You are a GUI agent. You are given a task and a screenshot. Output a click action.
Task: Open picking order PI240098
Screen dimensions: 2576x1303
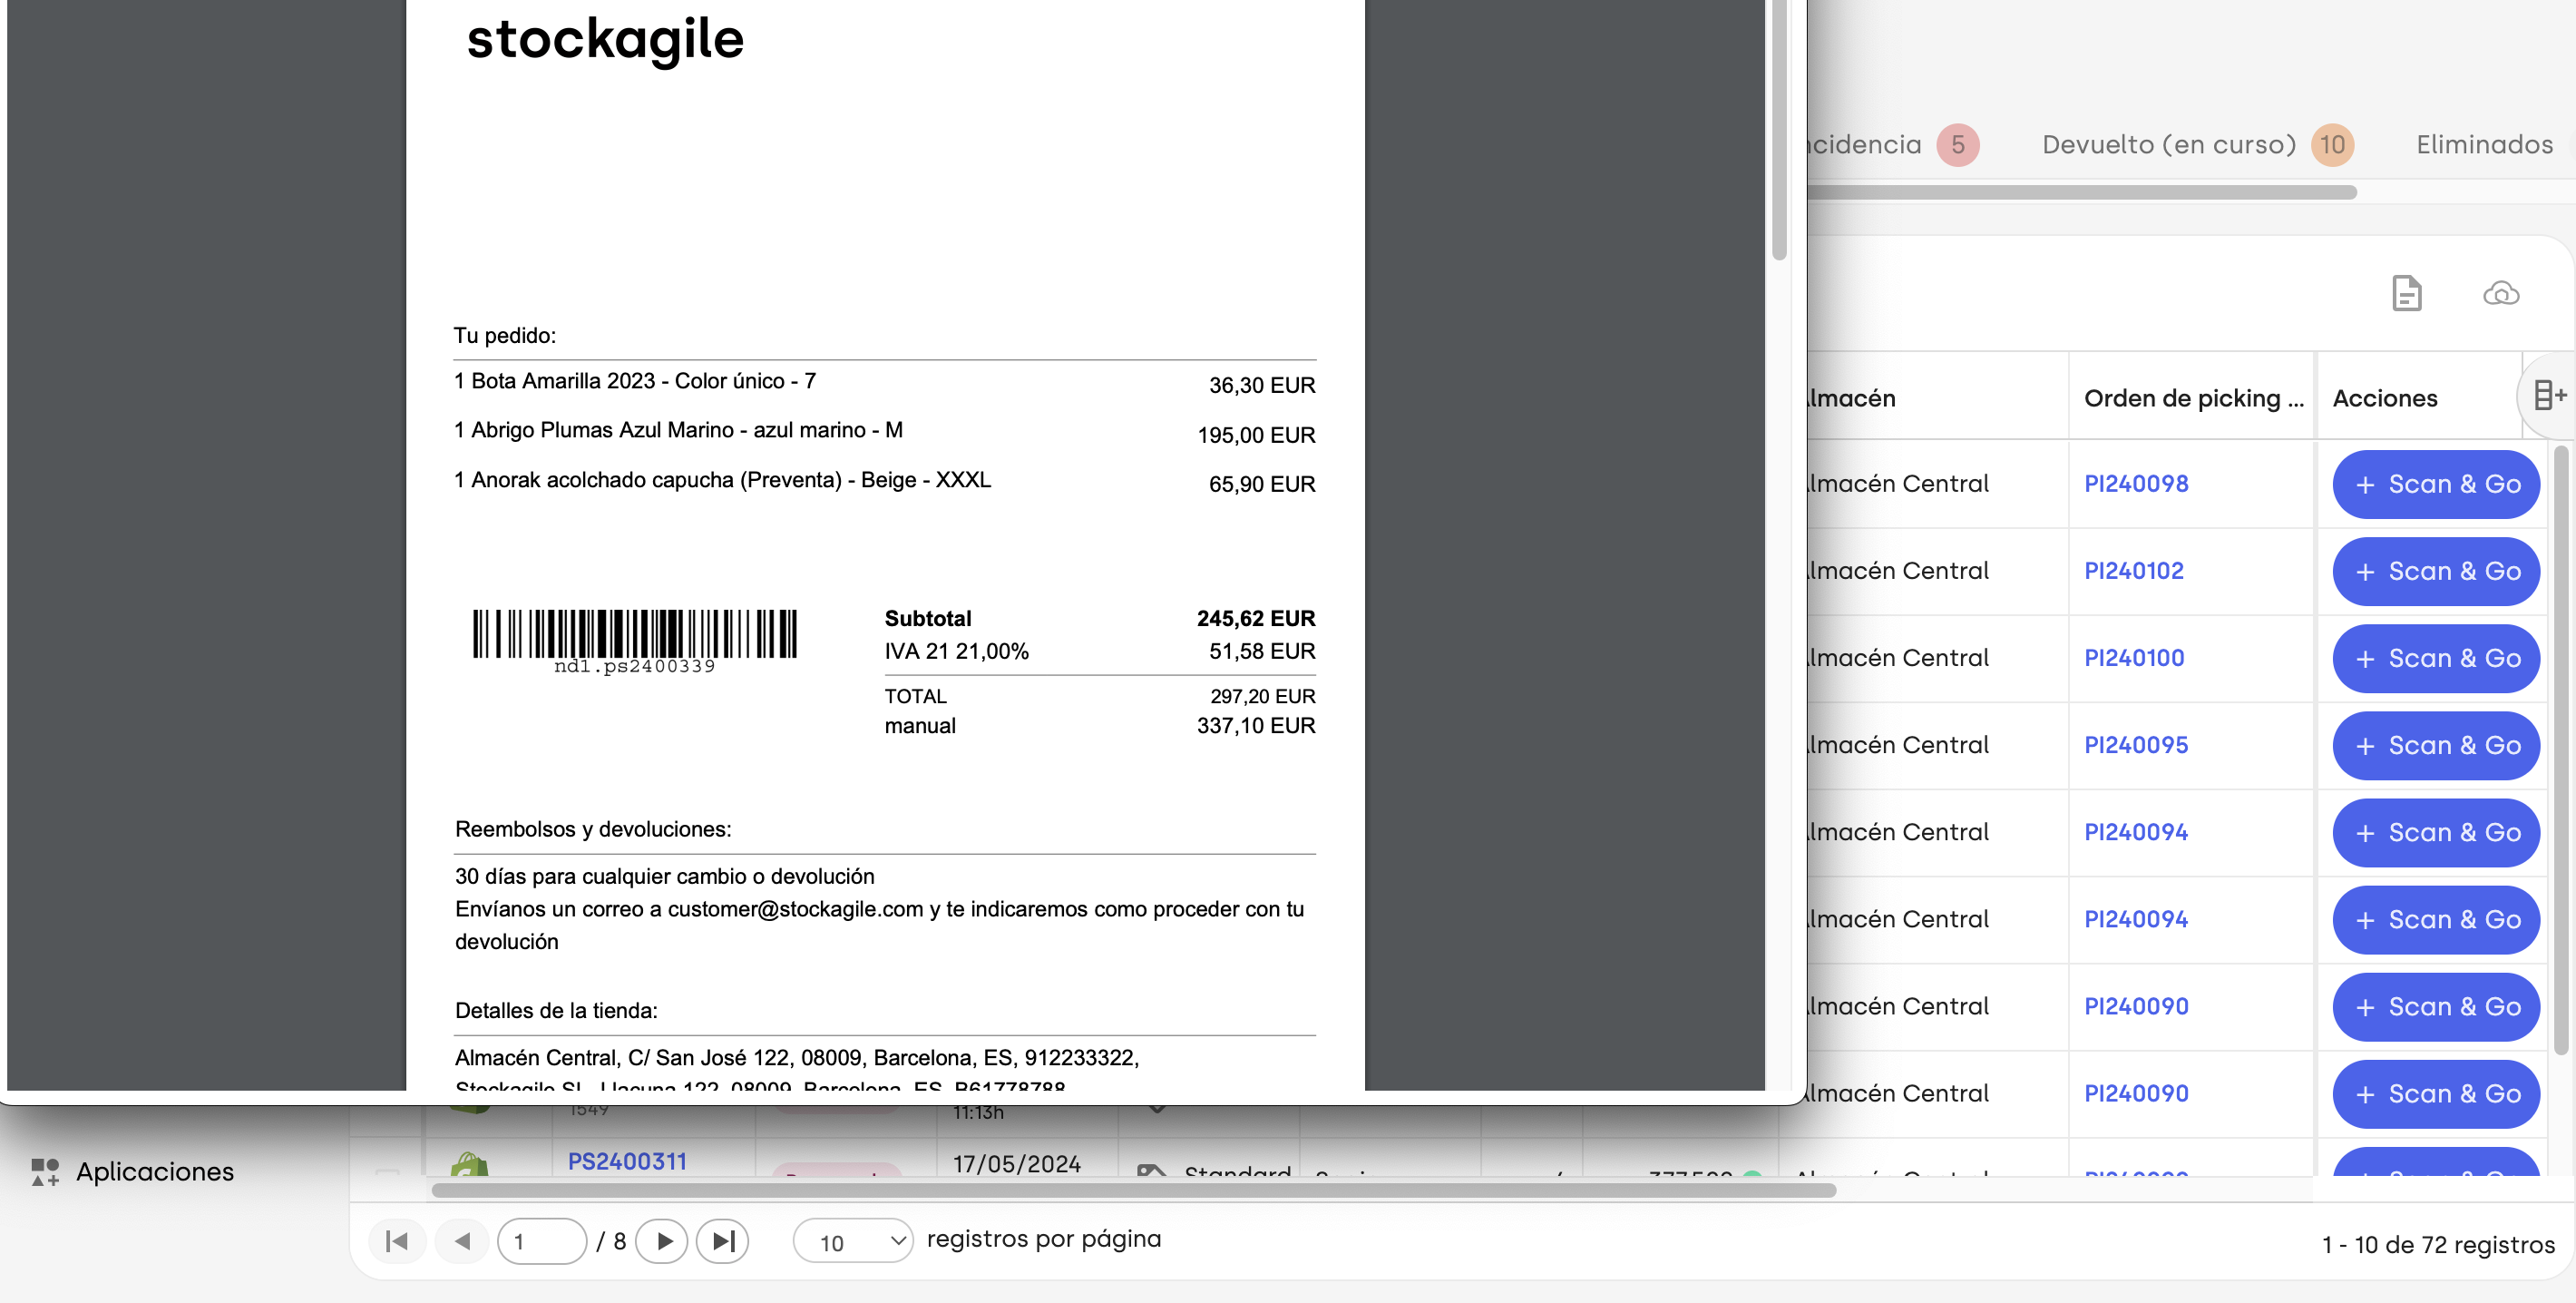2136,484
